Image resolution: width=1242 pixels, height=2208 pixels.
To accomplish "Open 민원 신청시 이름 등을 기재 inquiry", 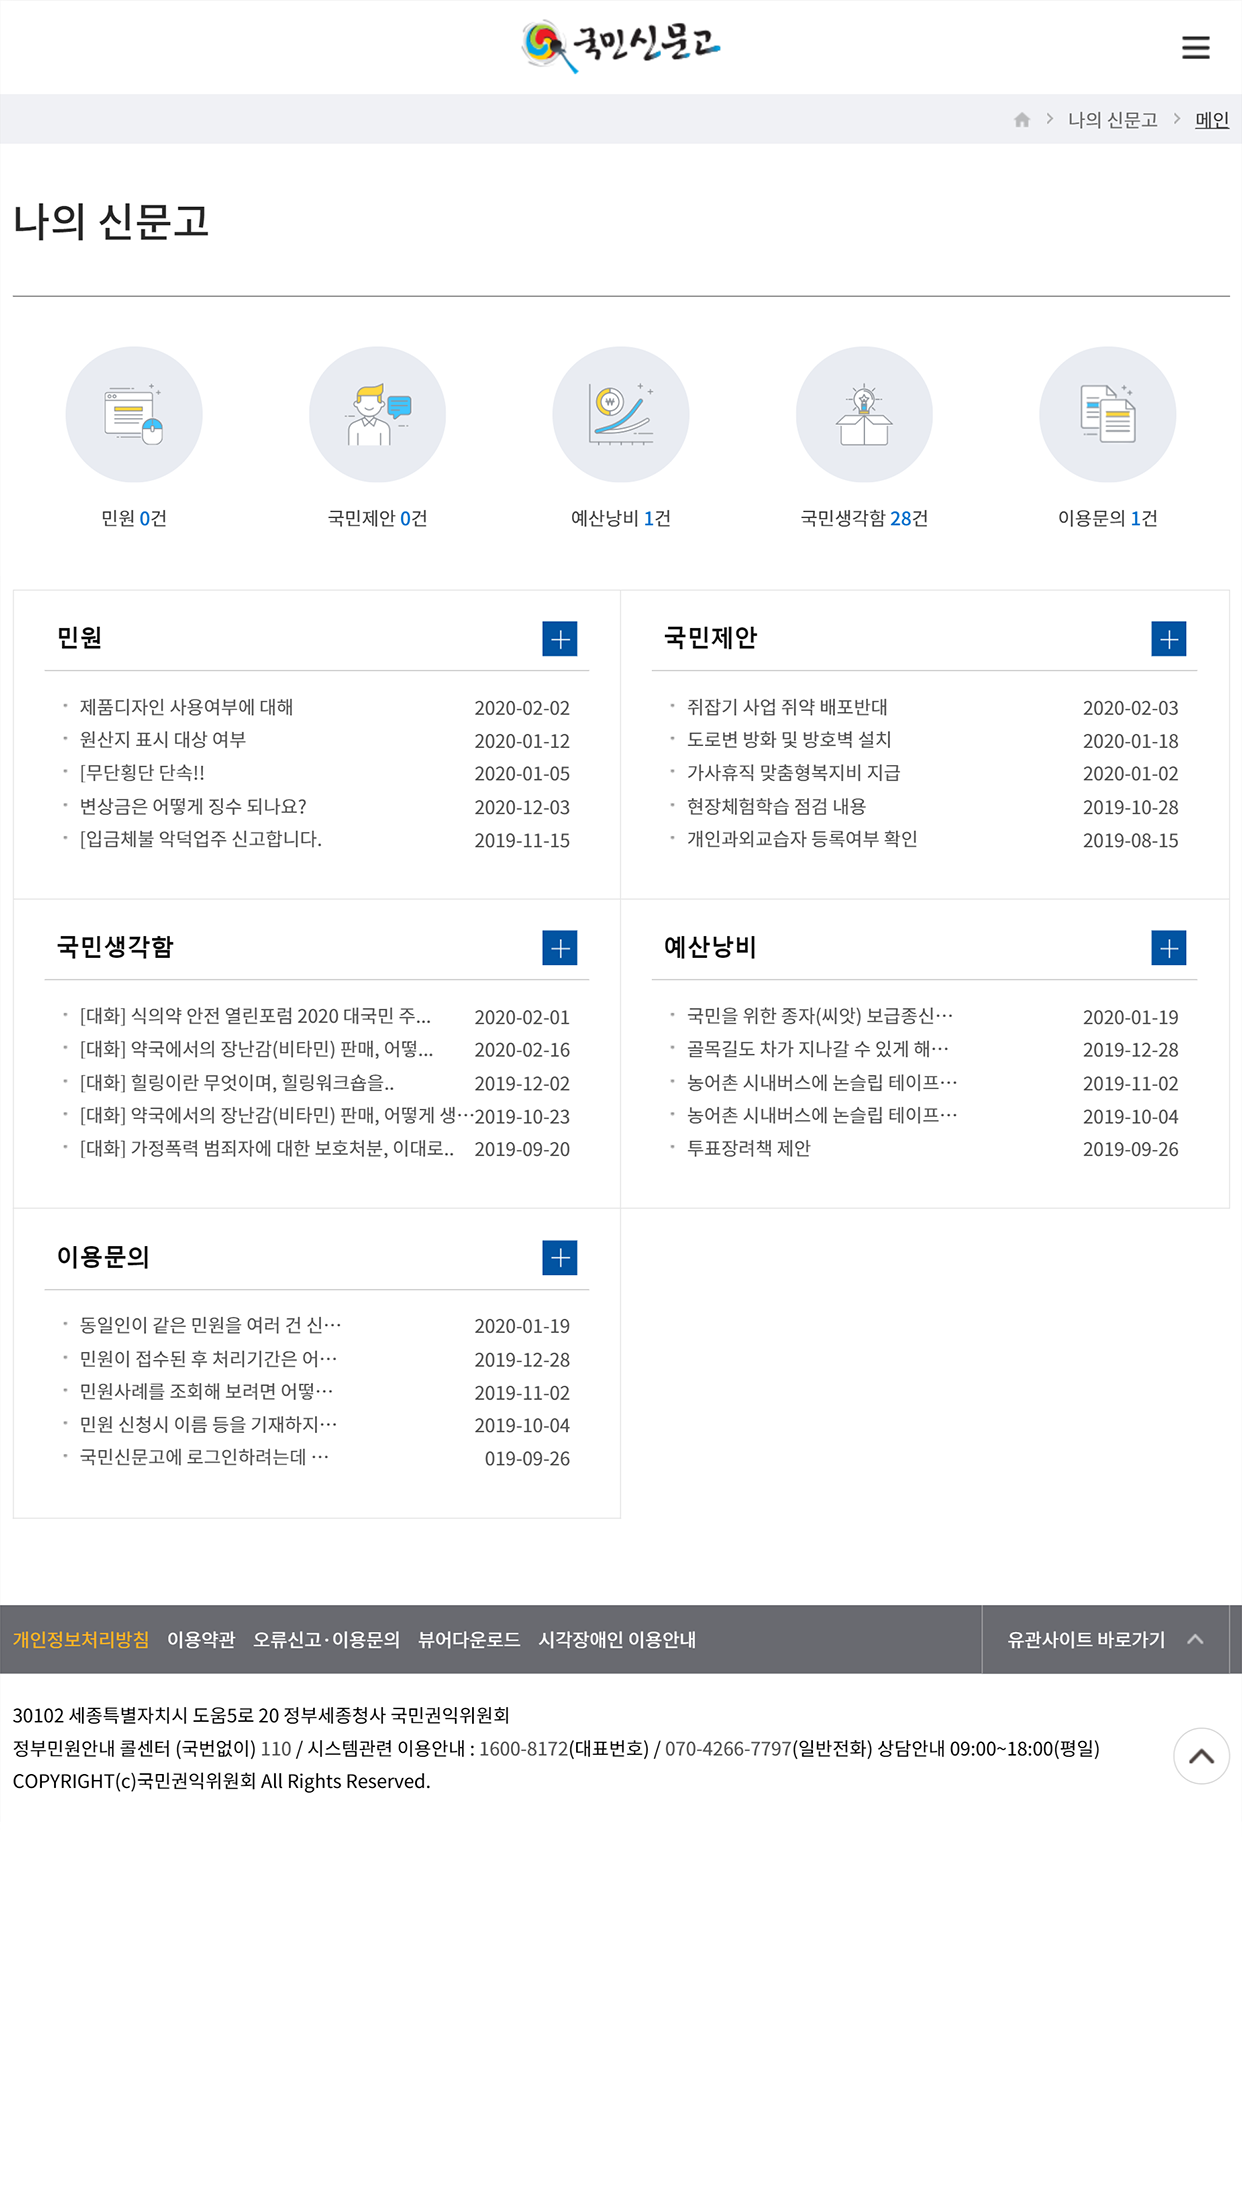I will coord(208,1425).
